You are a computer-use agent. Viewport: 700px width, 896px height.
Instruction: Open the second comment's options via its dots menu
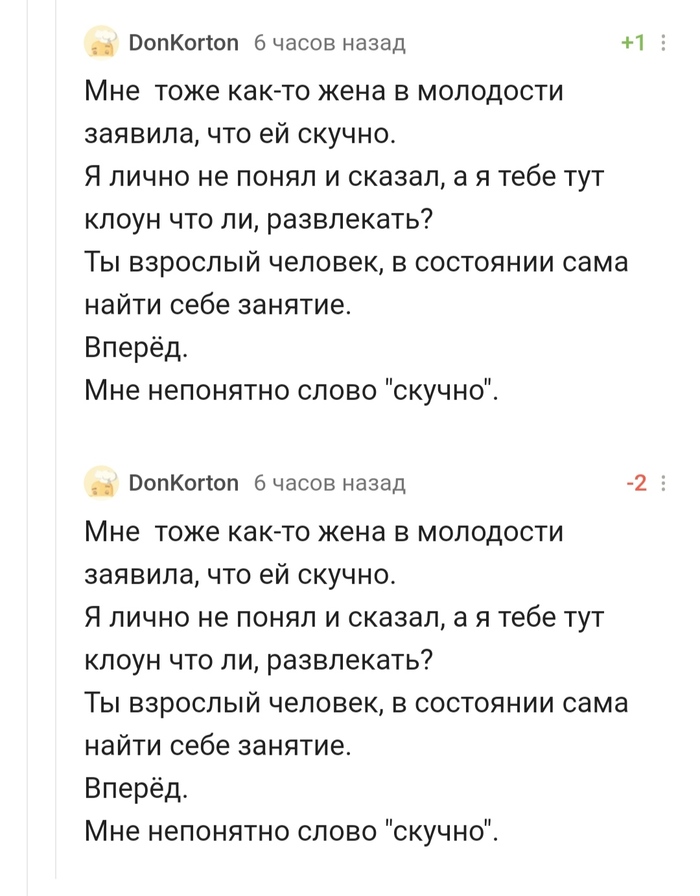pos(663,483)
